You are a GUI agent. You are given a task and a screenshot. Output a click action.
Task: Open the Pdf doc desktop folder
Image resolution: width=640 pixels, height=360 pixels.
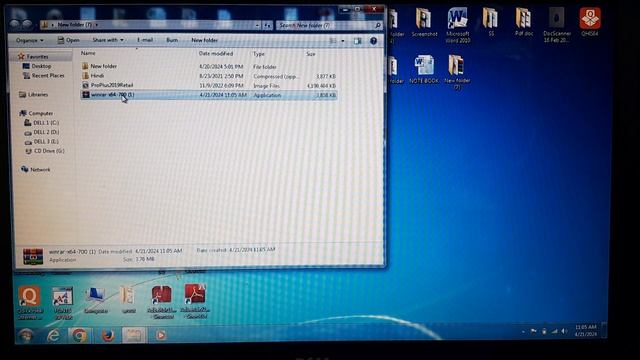click(524, 22)
